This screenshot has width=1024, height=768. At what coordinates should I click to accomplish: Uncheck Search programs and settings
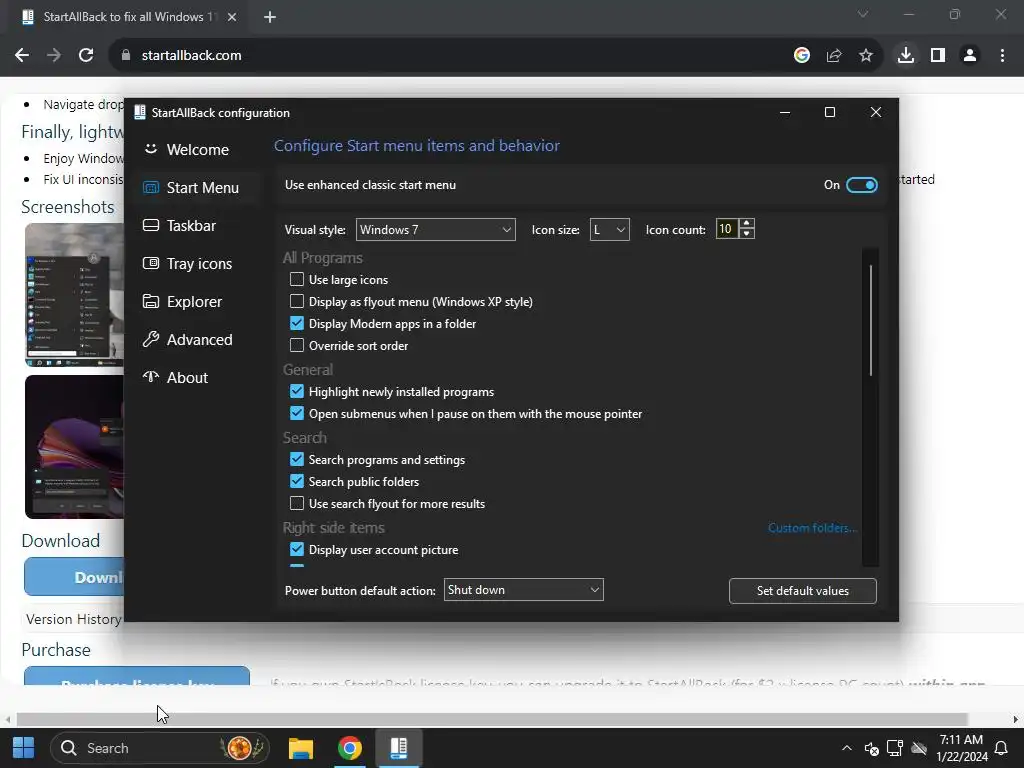click(296, 459)
